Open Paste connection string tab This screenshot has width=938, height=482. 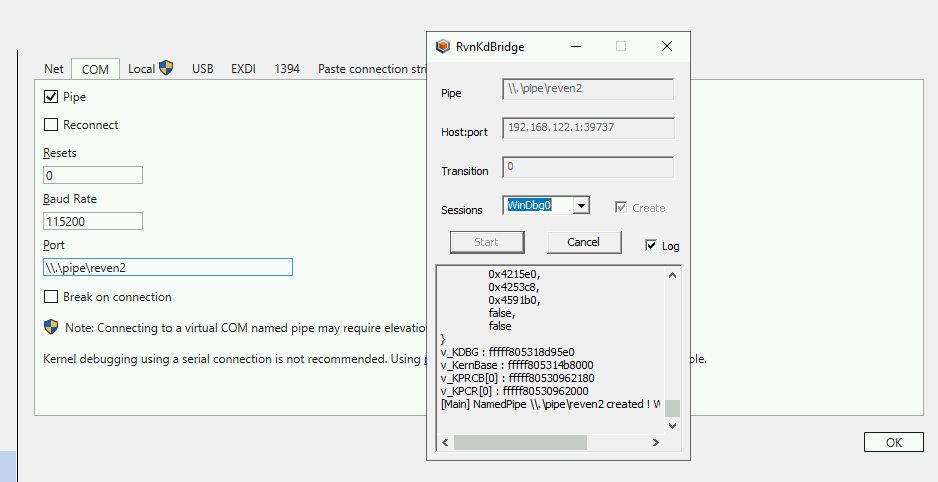[371, 69]
